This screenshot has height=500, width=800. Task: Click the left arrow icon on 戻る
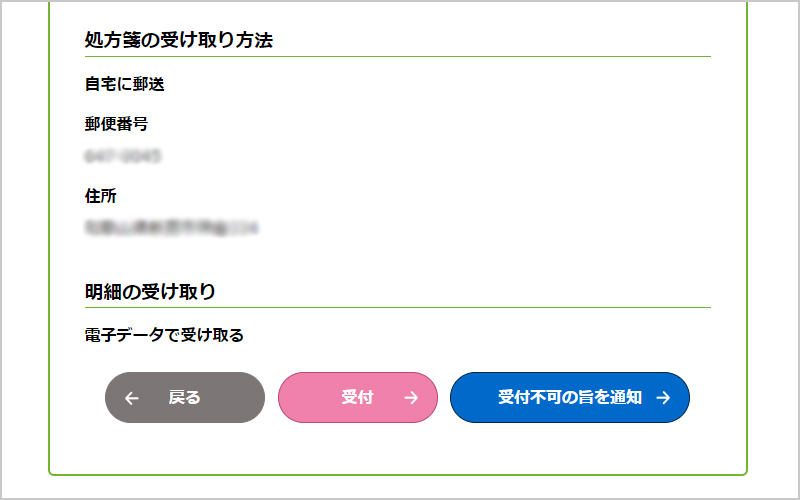[132, 398]
